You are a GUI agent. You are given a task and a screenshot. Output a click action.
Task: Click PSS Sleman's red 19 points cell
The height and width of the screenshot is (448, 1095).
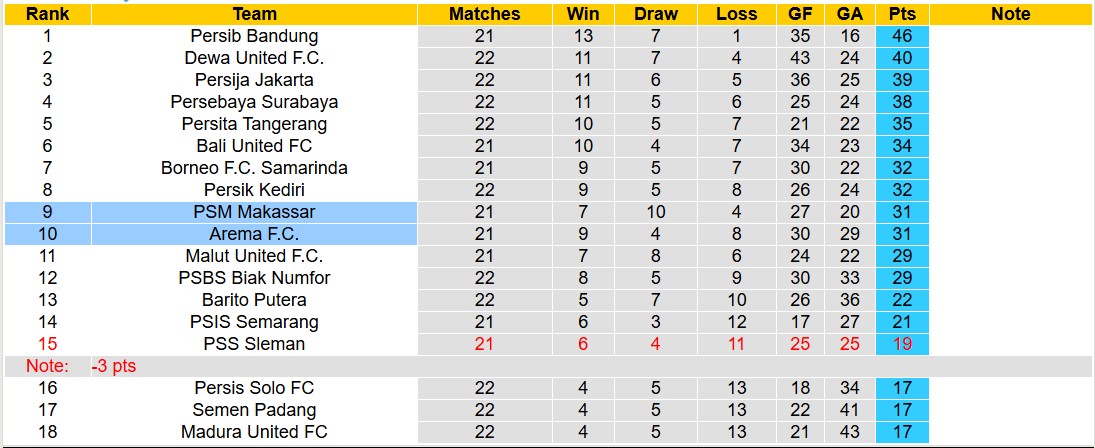pos(903,344)
